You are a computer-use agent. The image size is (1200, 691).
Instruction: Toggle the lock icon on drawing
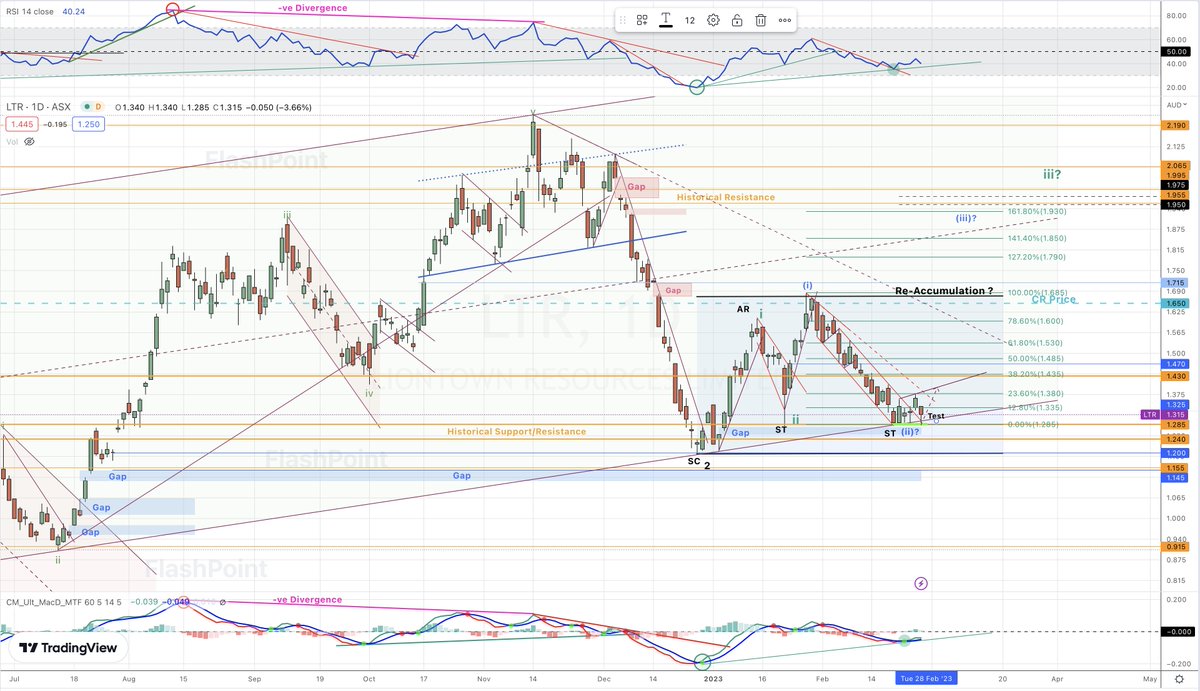coord(737,20)
